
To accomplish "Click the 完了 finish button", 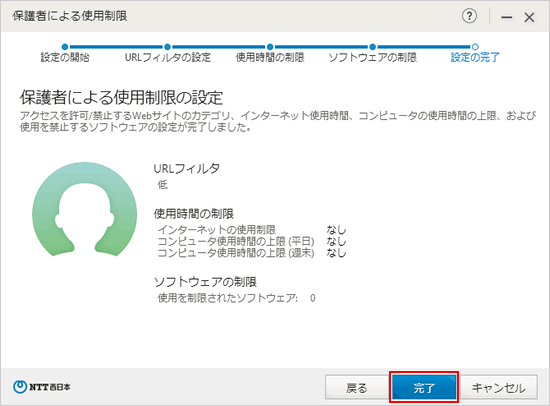I will point(424,387).
